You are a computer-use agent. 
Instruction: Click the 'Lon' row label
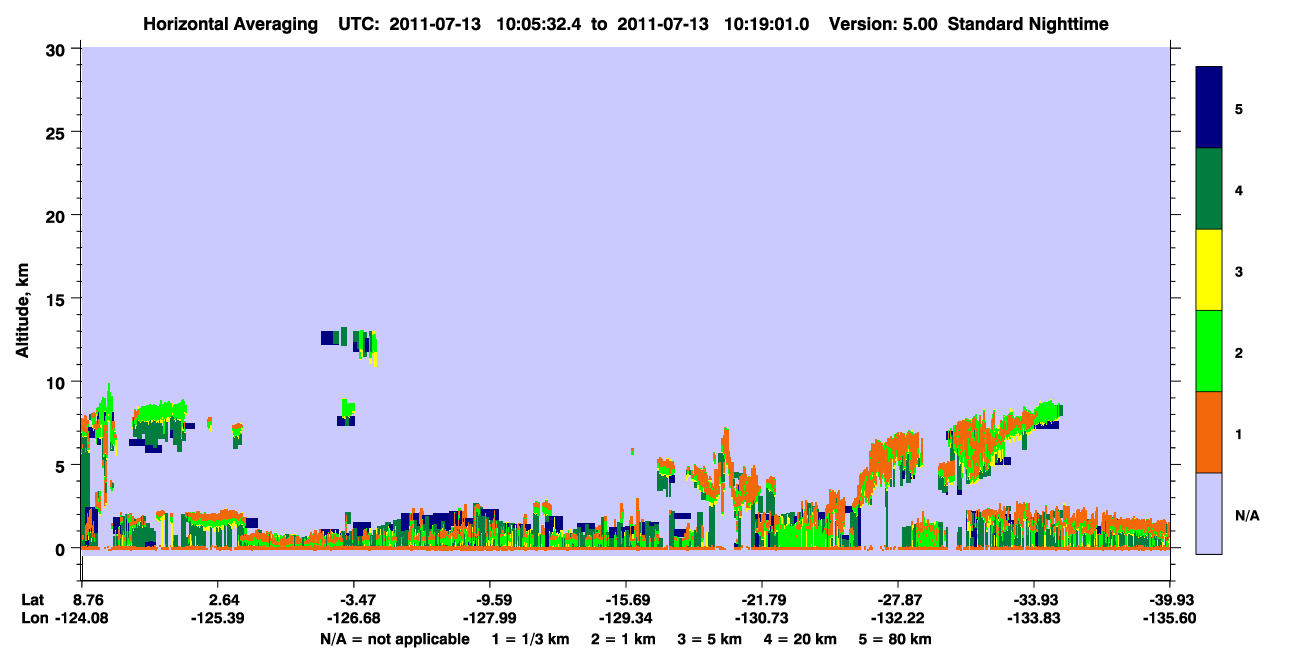point(33,618)
